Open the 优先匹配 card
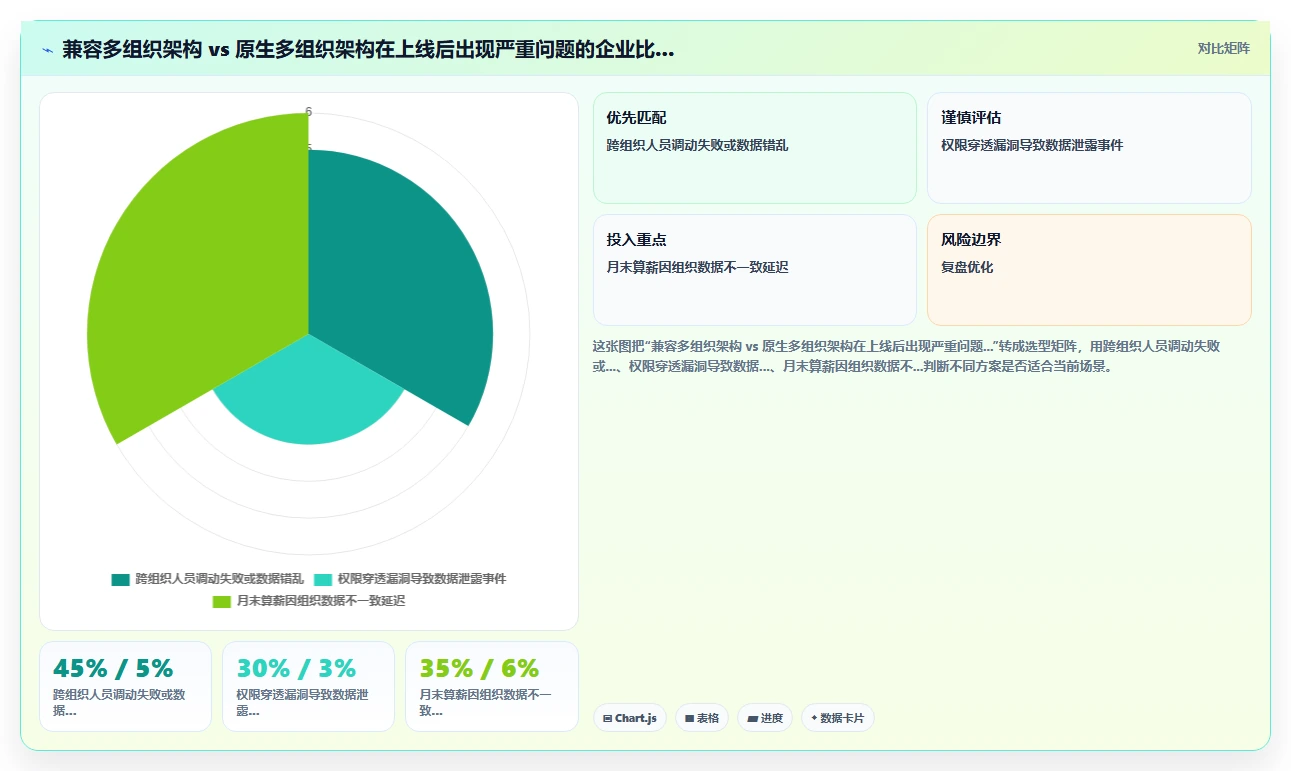 [755, 148]
